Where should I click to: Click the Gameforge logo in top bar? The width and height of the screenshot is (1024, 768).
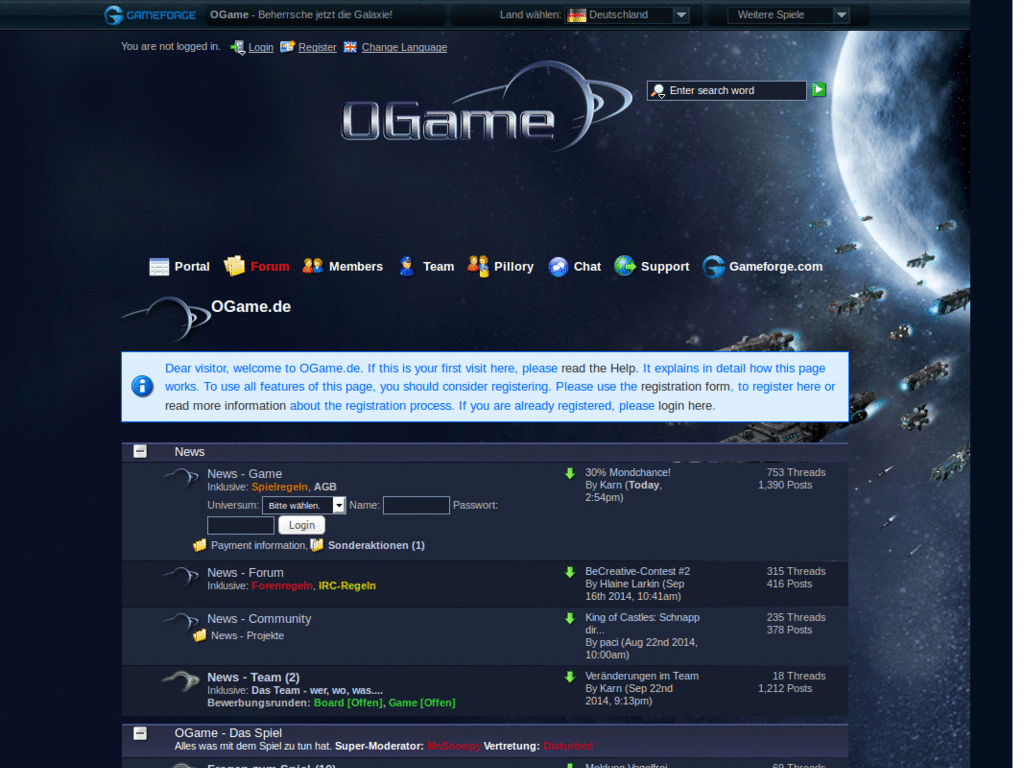coord(150,14)
